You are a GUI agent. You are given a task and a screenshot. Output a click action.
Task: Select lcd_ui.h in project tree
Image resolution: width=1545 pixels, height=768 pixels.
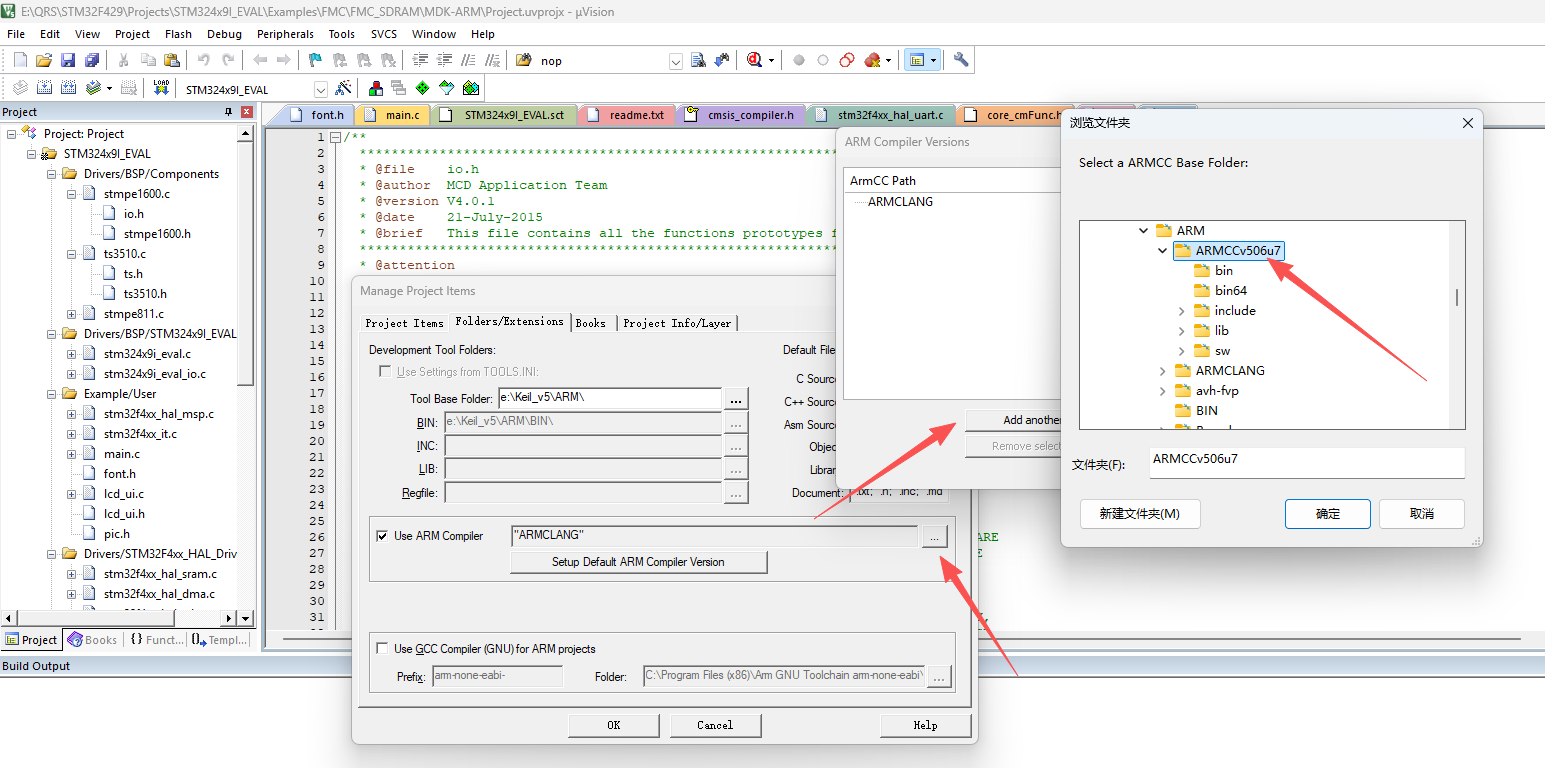tap(124, 514)
